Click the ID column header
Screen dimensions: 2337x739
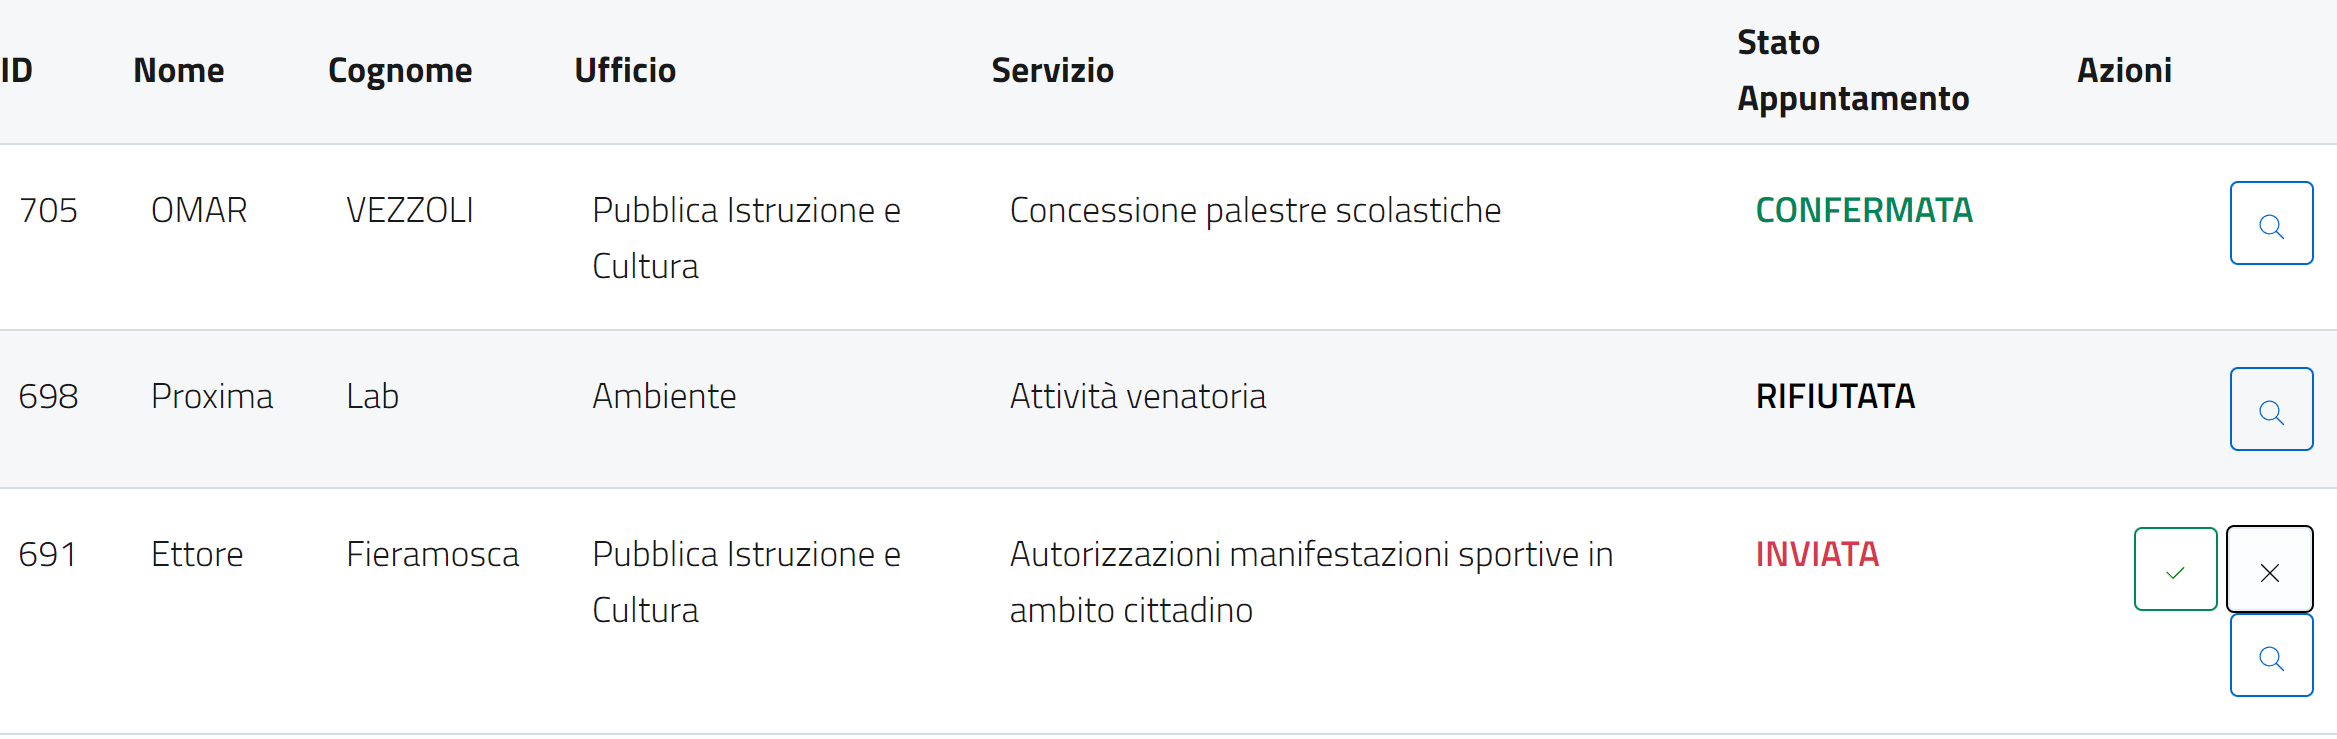(x=17, y=71)
